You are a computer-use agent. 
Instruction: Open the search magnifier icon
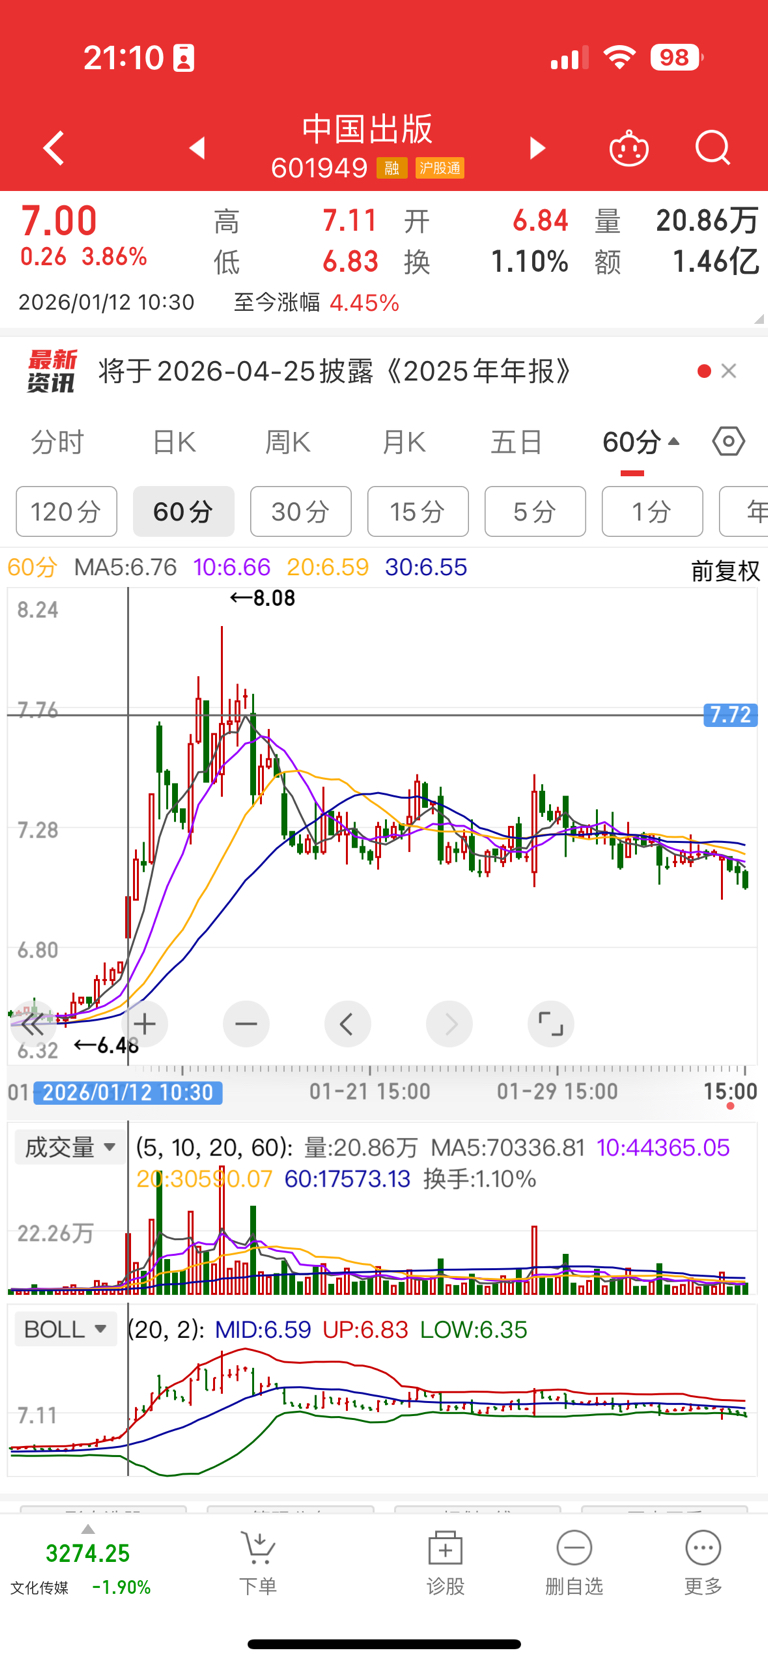pos(713,148)
